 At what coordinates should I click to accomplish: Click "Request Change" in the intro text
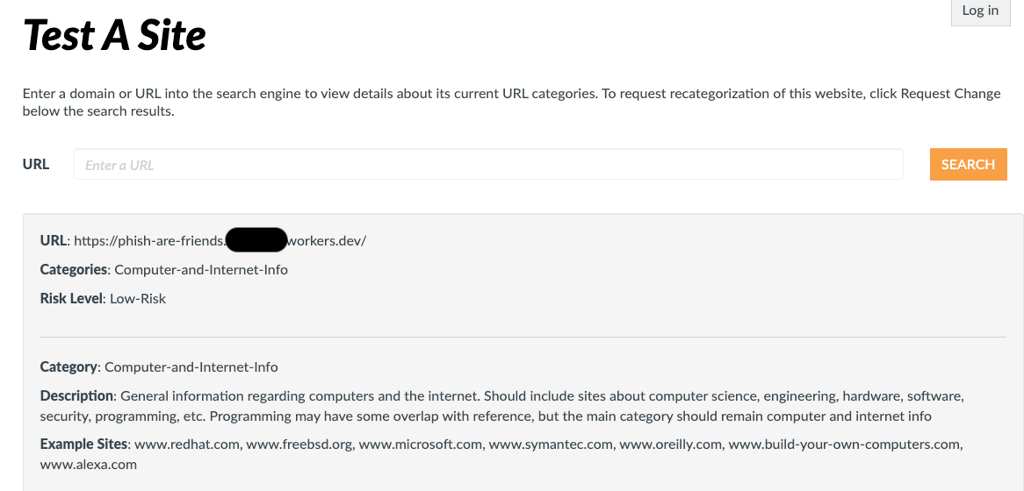[x=950, y=94]
